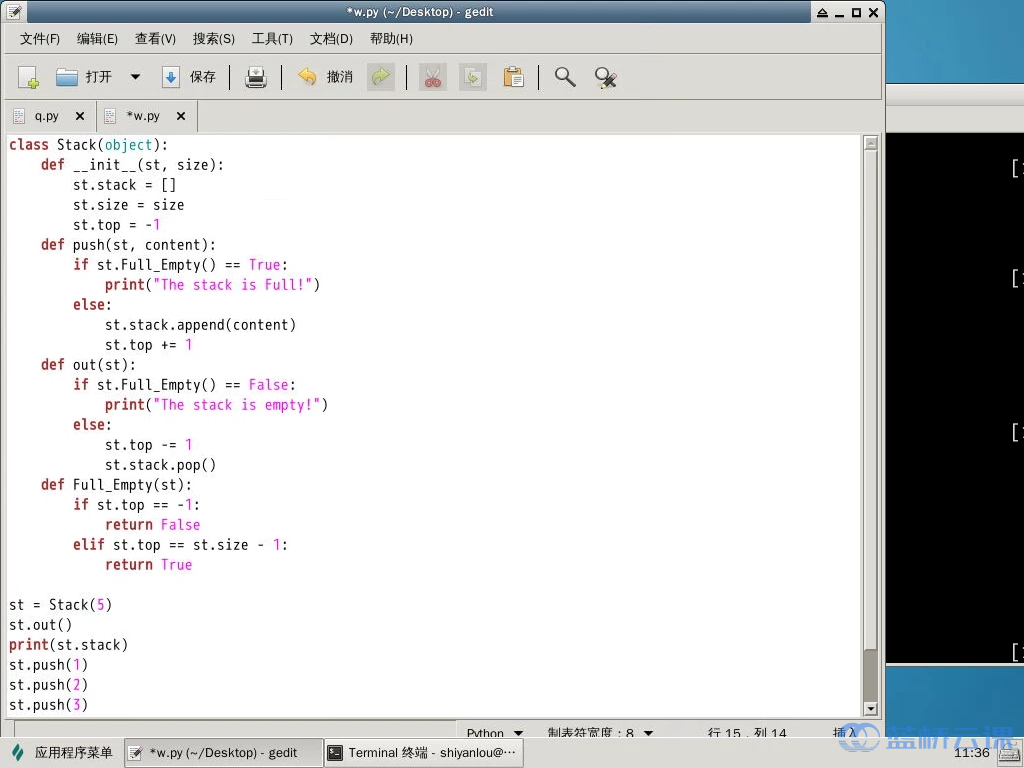
Task: Click the editor scrollbar down arrow
Action: (x=870, y=709)
